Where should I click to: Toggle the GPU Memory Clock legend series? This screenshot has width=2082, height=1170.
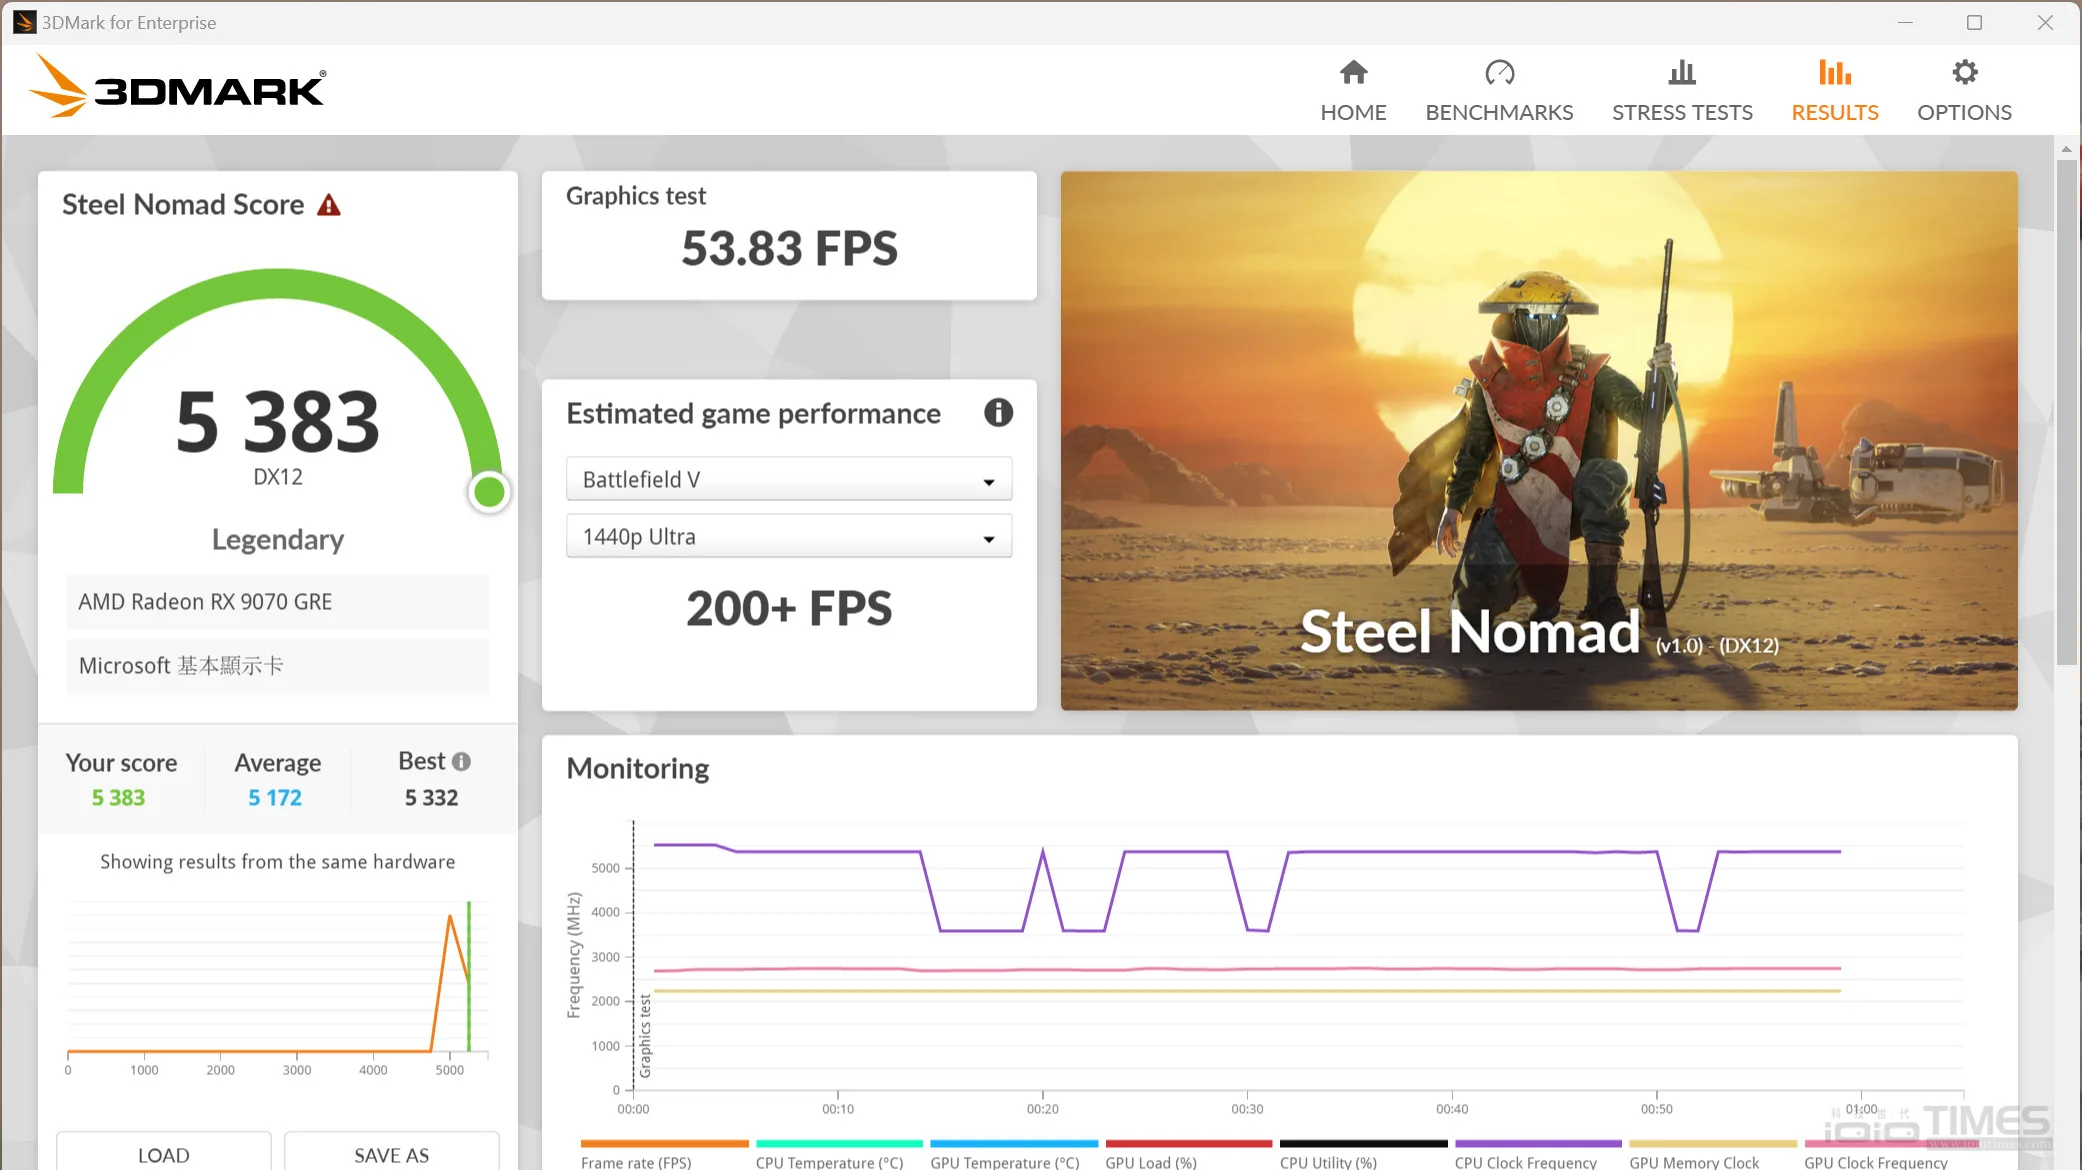[x=1712, y=1155]
